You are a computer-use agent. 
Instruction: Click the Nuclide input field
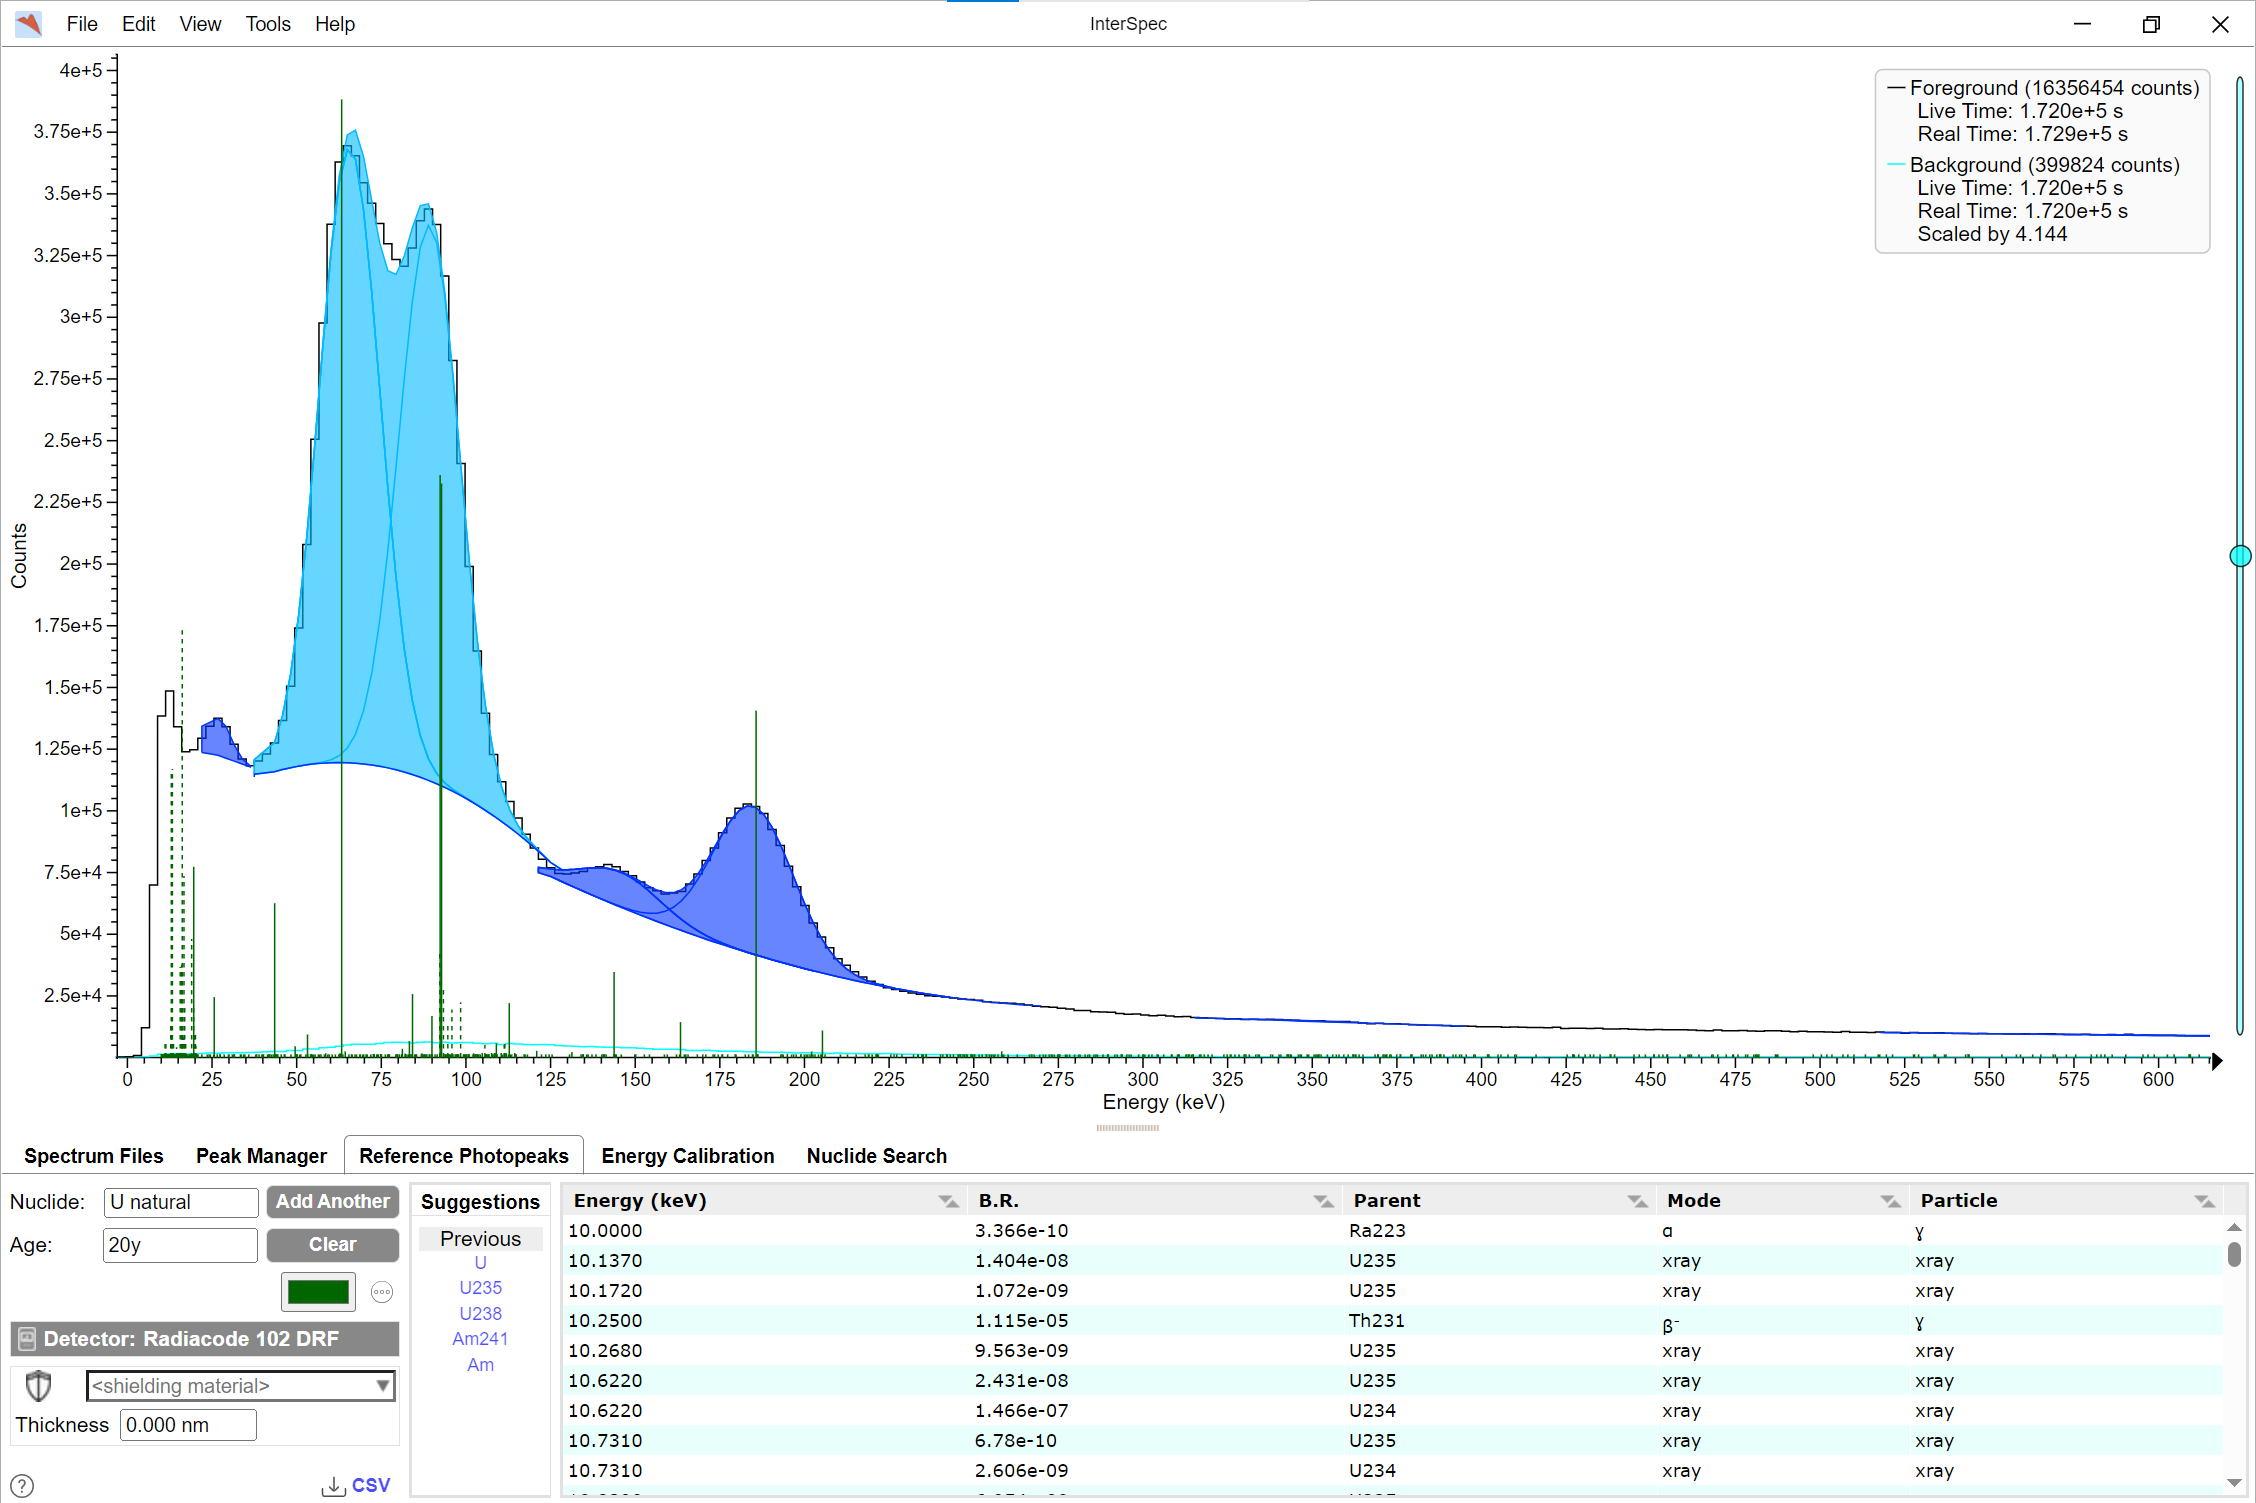(181, 1202)
